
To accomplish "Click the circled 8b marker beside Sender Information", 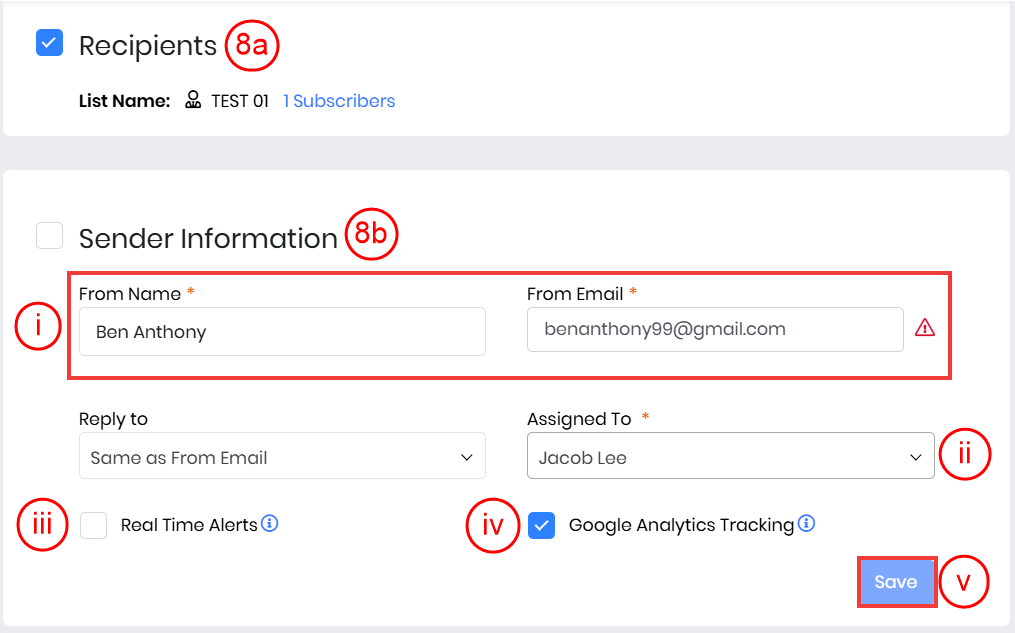I will 372,236.
